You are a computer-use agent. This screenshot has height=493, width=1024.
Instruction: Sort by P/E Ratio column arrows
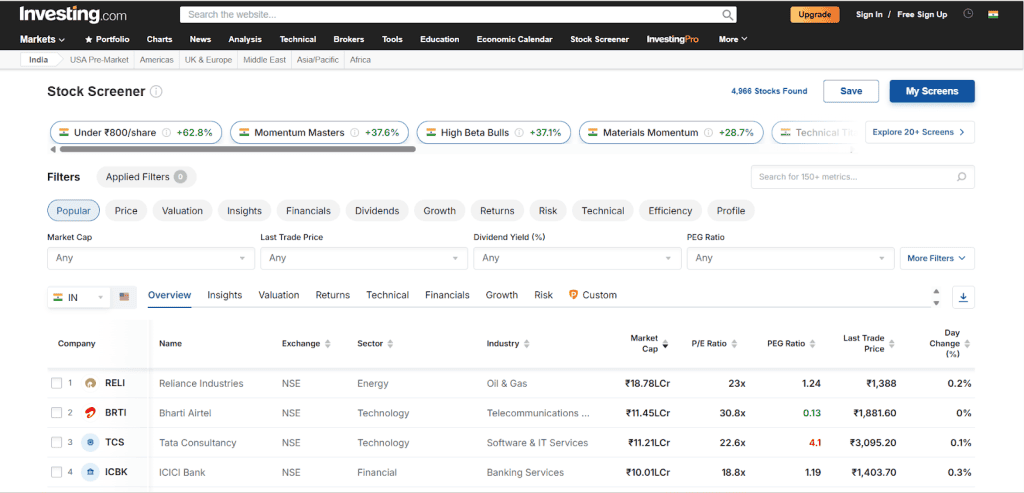click(734, 343)
